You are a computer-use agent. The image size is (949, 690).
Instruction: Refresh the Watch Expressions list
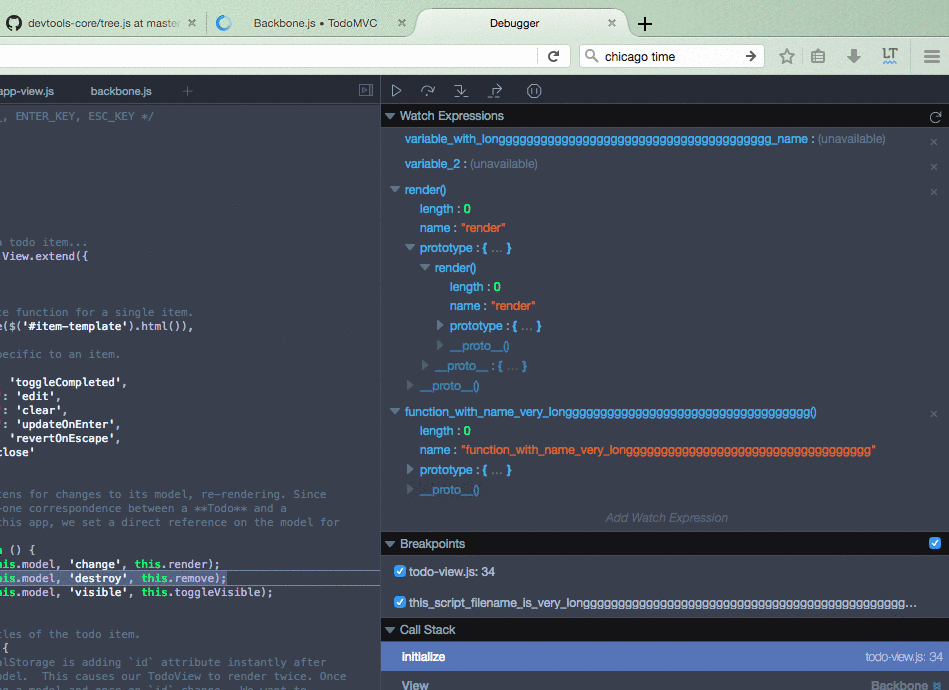[x=936, y=115]
